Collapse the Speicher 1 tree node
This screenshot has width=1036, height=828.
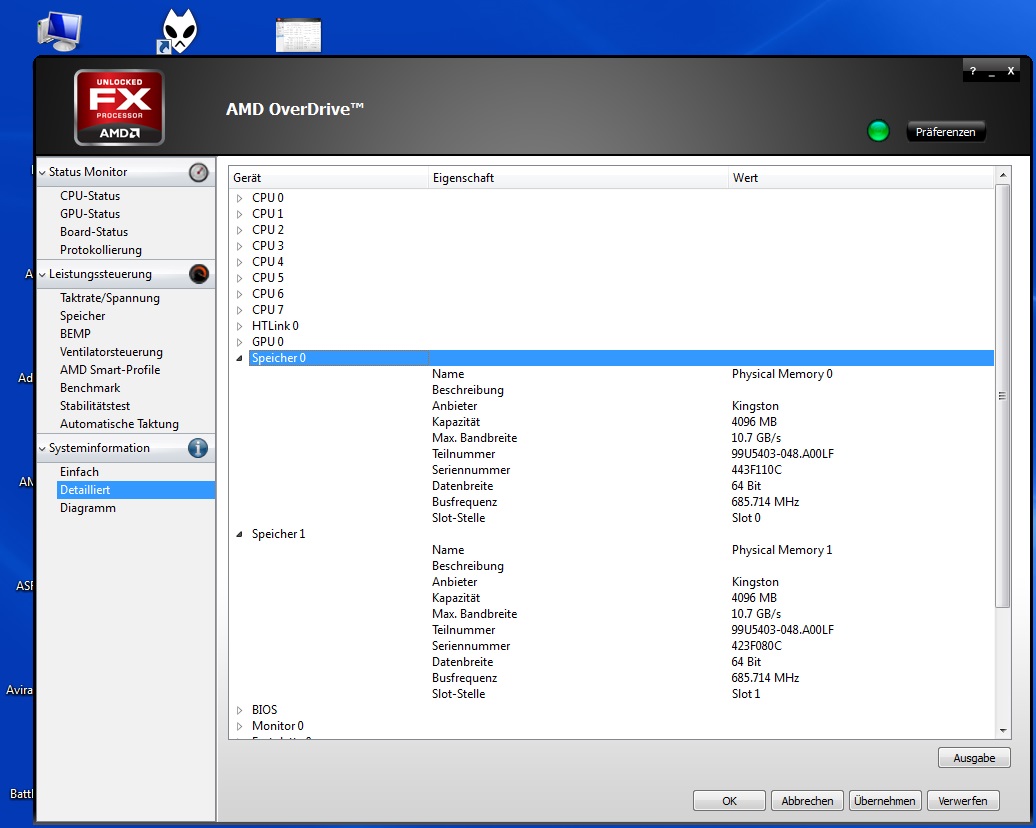pyautogui.click(x=239, y=534)
